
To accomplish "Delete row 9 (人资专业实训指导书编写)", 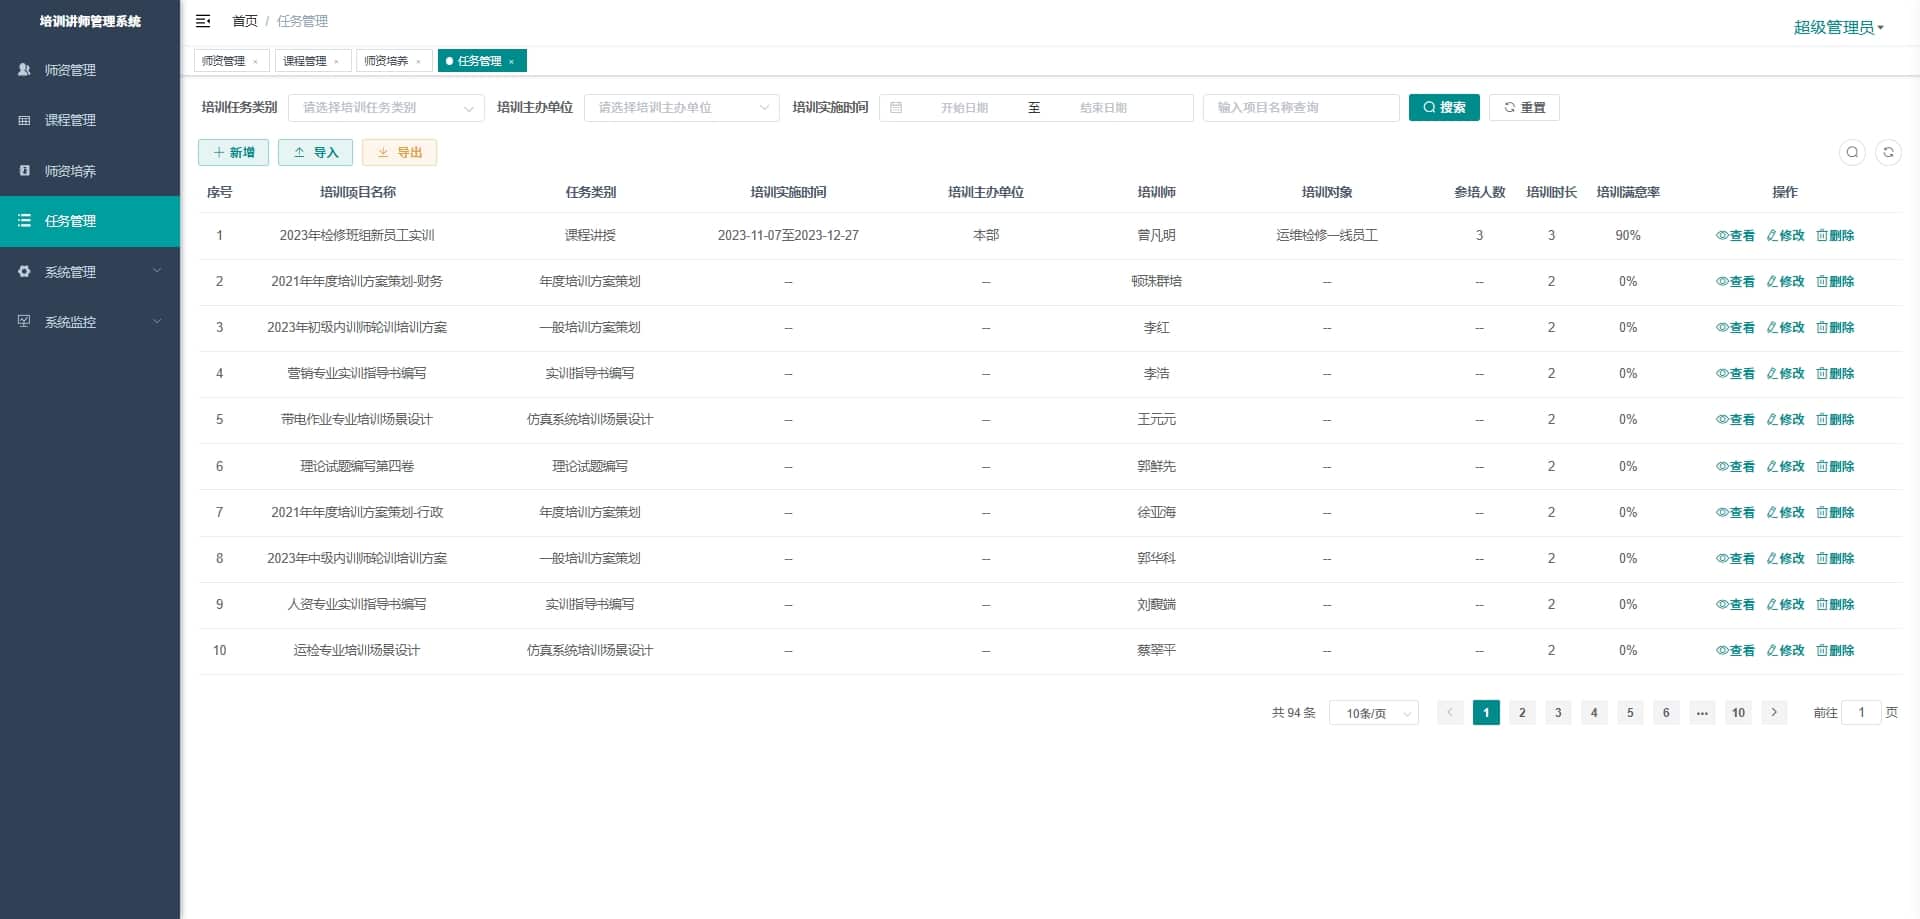I will pos(1835,605).
